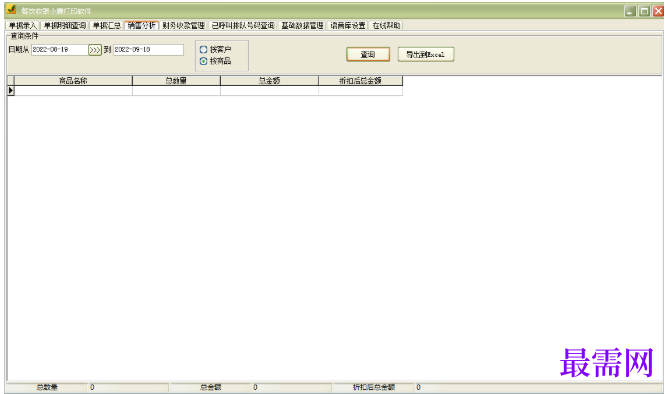Switch to the 基础数据管理 tab
Viewport: 672px width, 394px height.
[302, 26]
